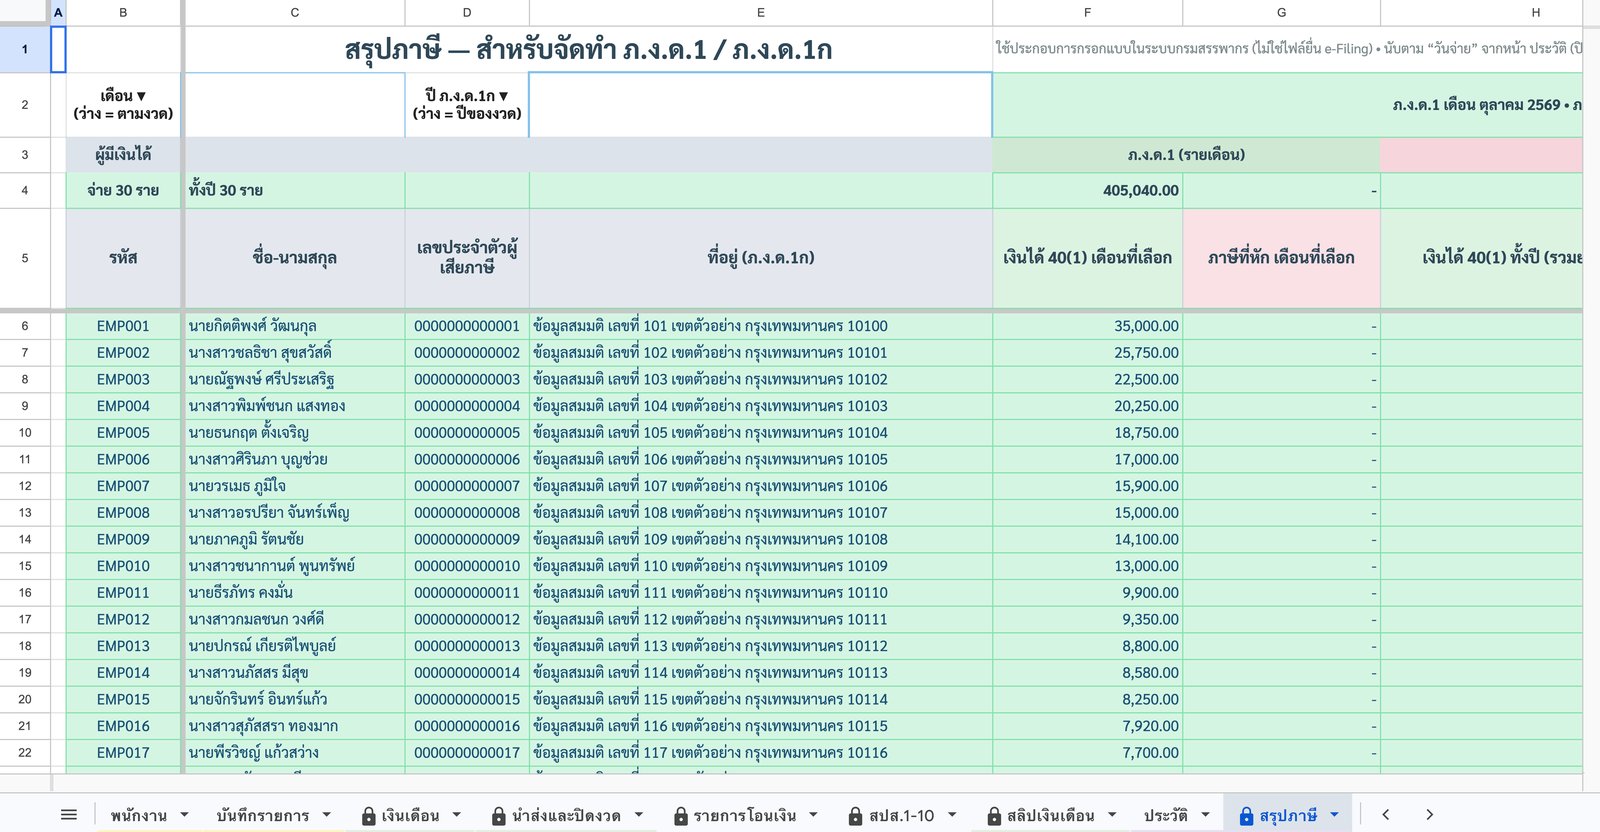Click the ภ.ง.ด.1 (รายเดือน) section header
This screenshot has width=1600, height=832.
click(x=1186, y=155)
